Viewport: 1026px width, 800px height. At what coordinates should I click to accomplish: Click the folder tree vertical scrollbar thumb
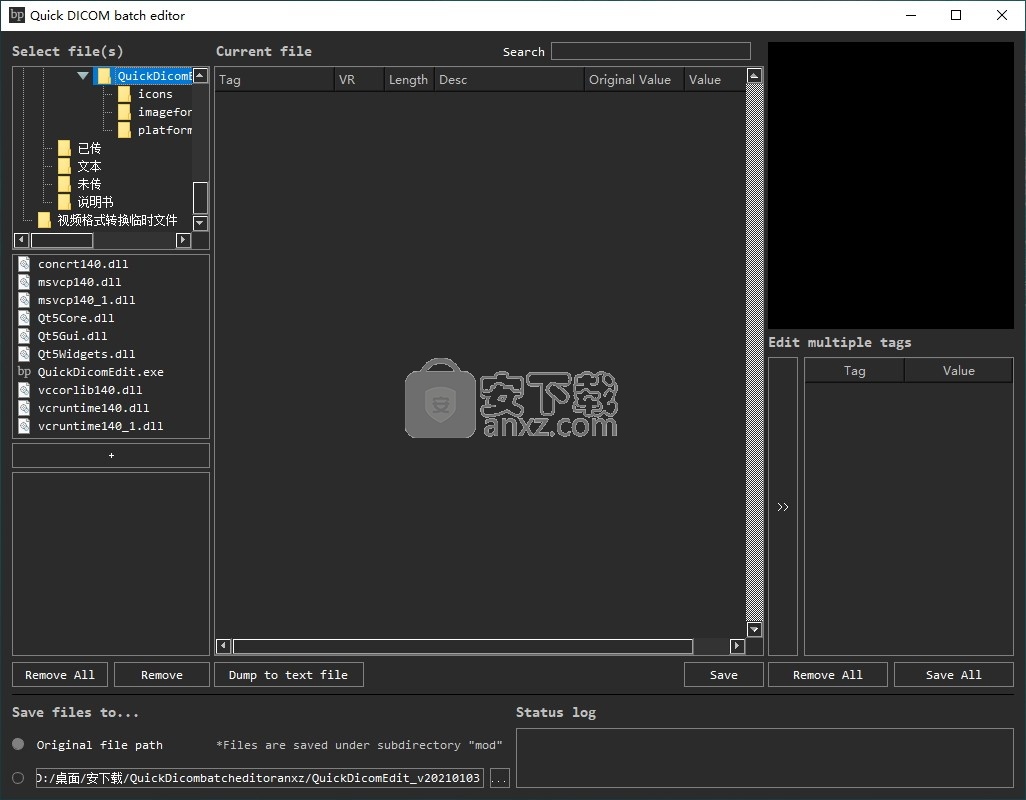tap(201, 198)
